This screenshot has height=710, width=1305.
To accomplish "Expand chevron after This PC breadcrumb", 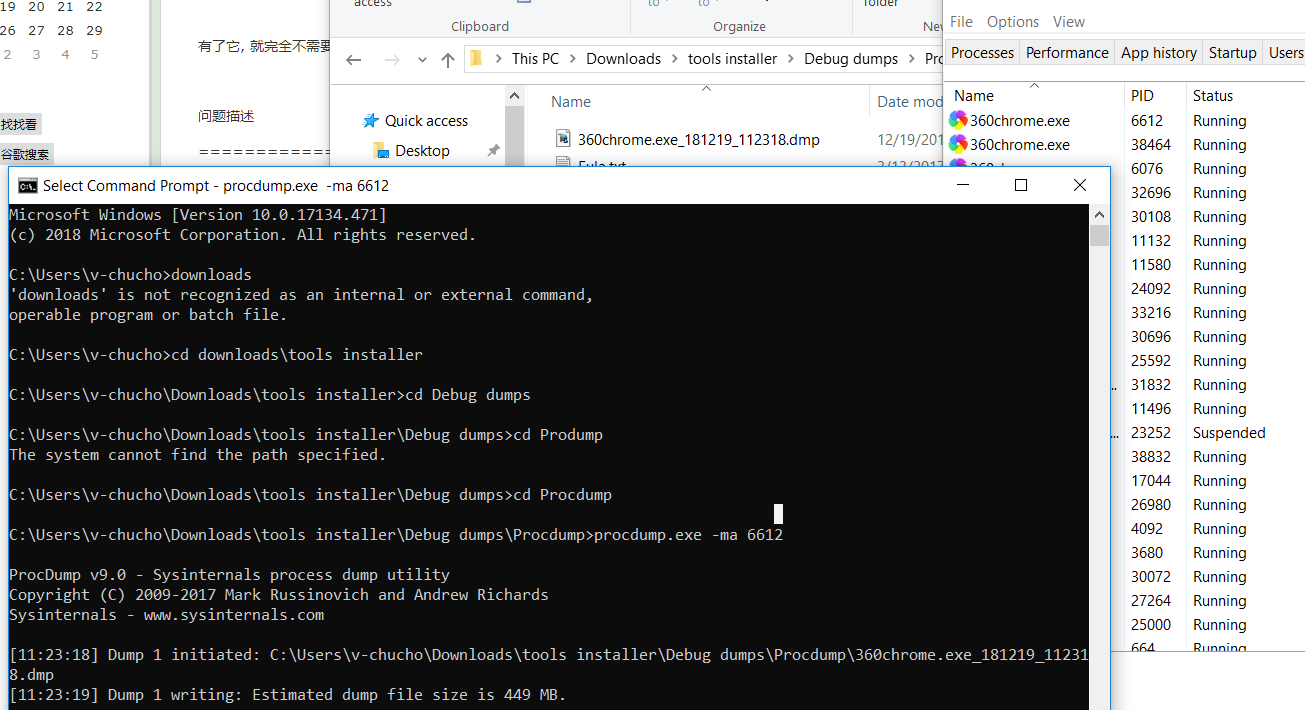I will [573, 59].
